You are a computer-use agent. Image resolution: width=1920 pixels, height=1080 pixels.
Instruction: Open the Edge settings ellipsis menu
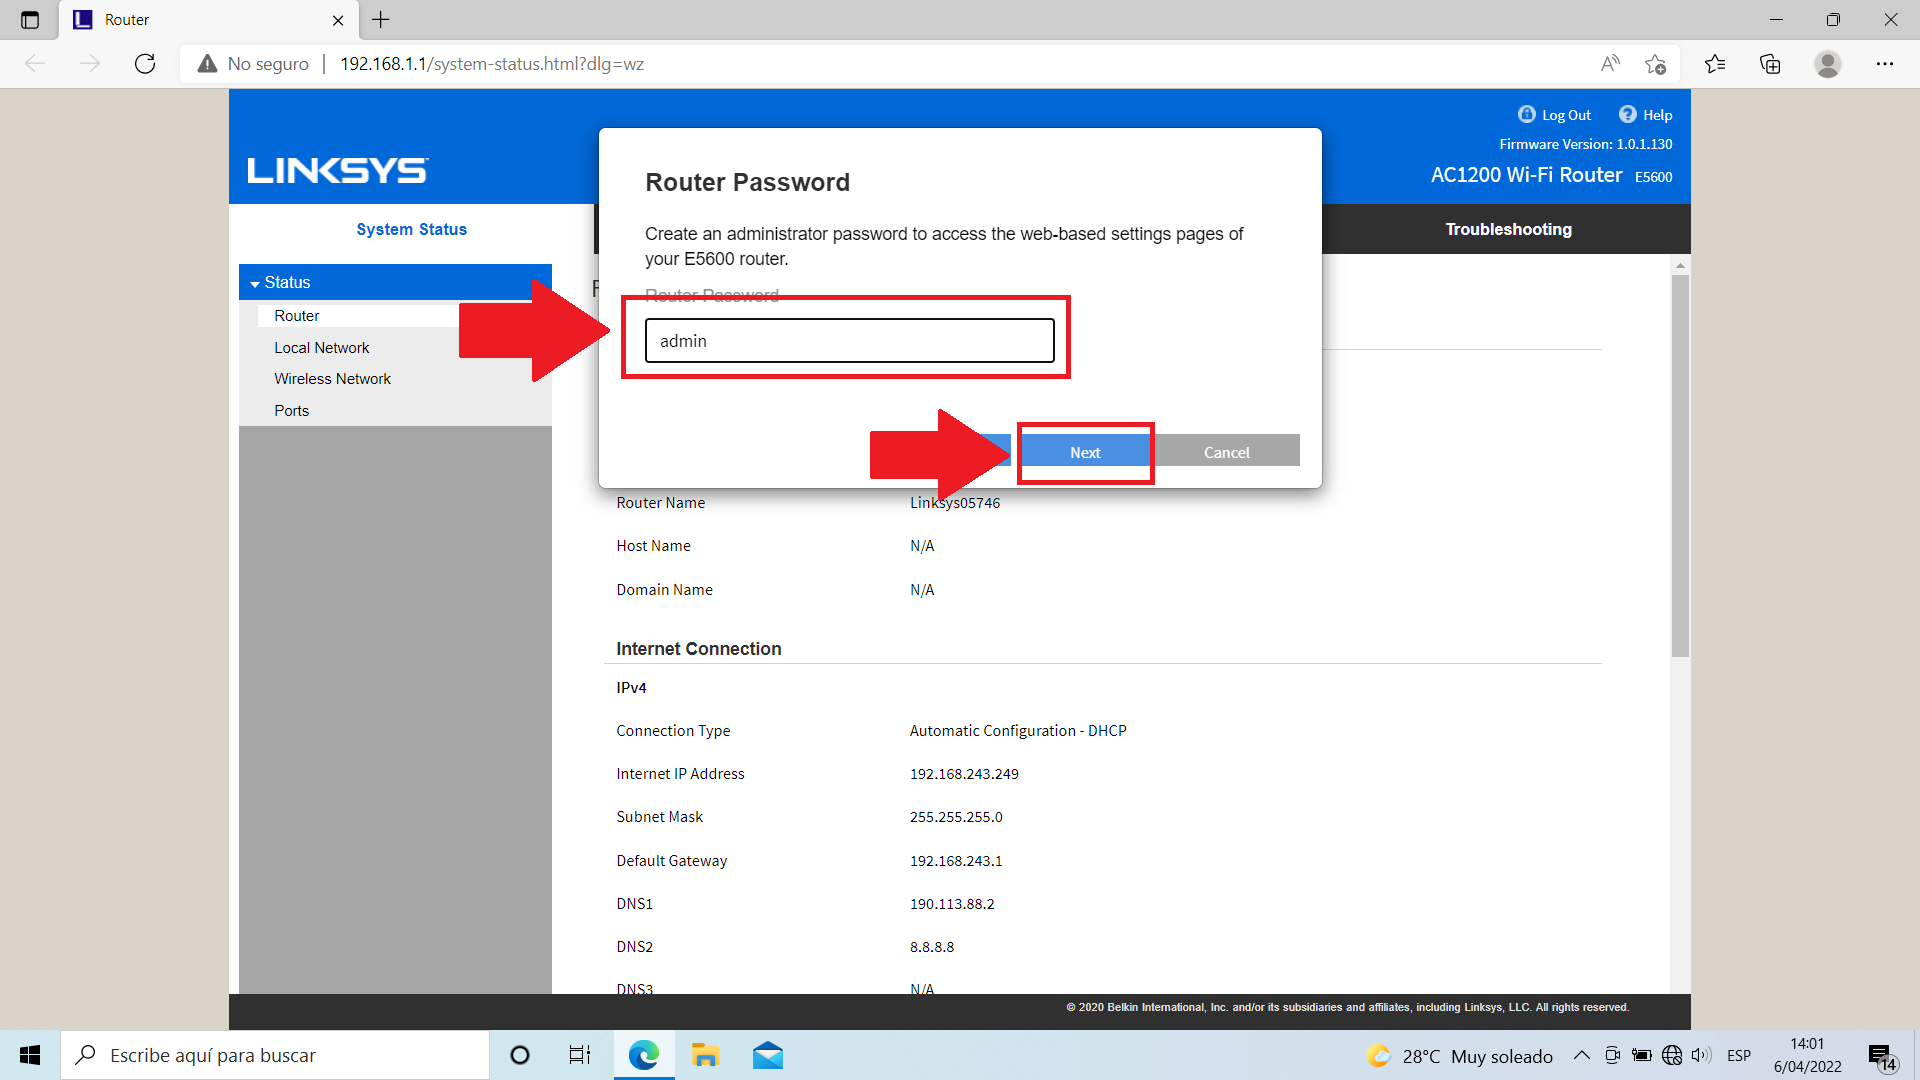pos(1884,64)
